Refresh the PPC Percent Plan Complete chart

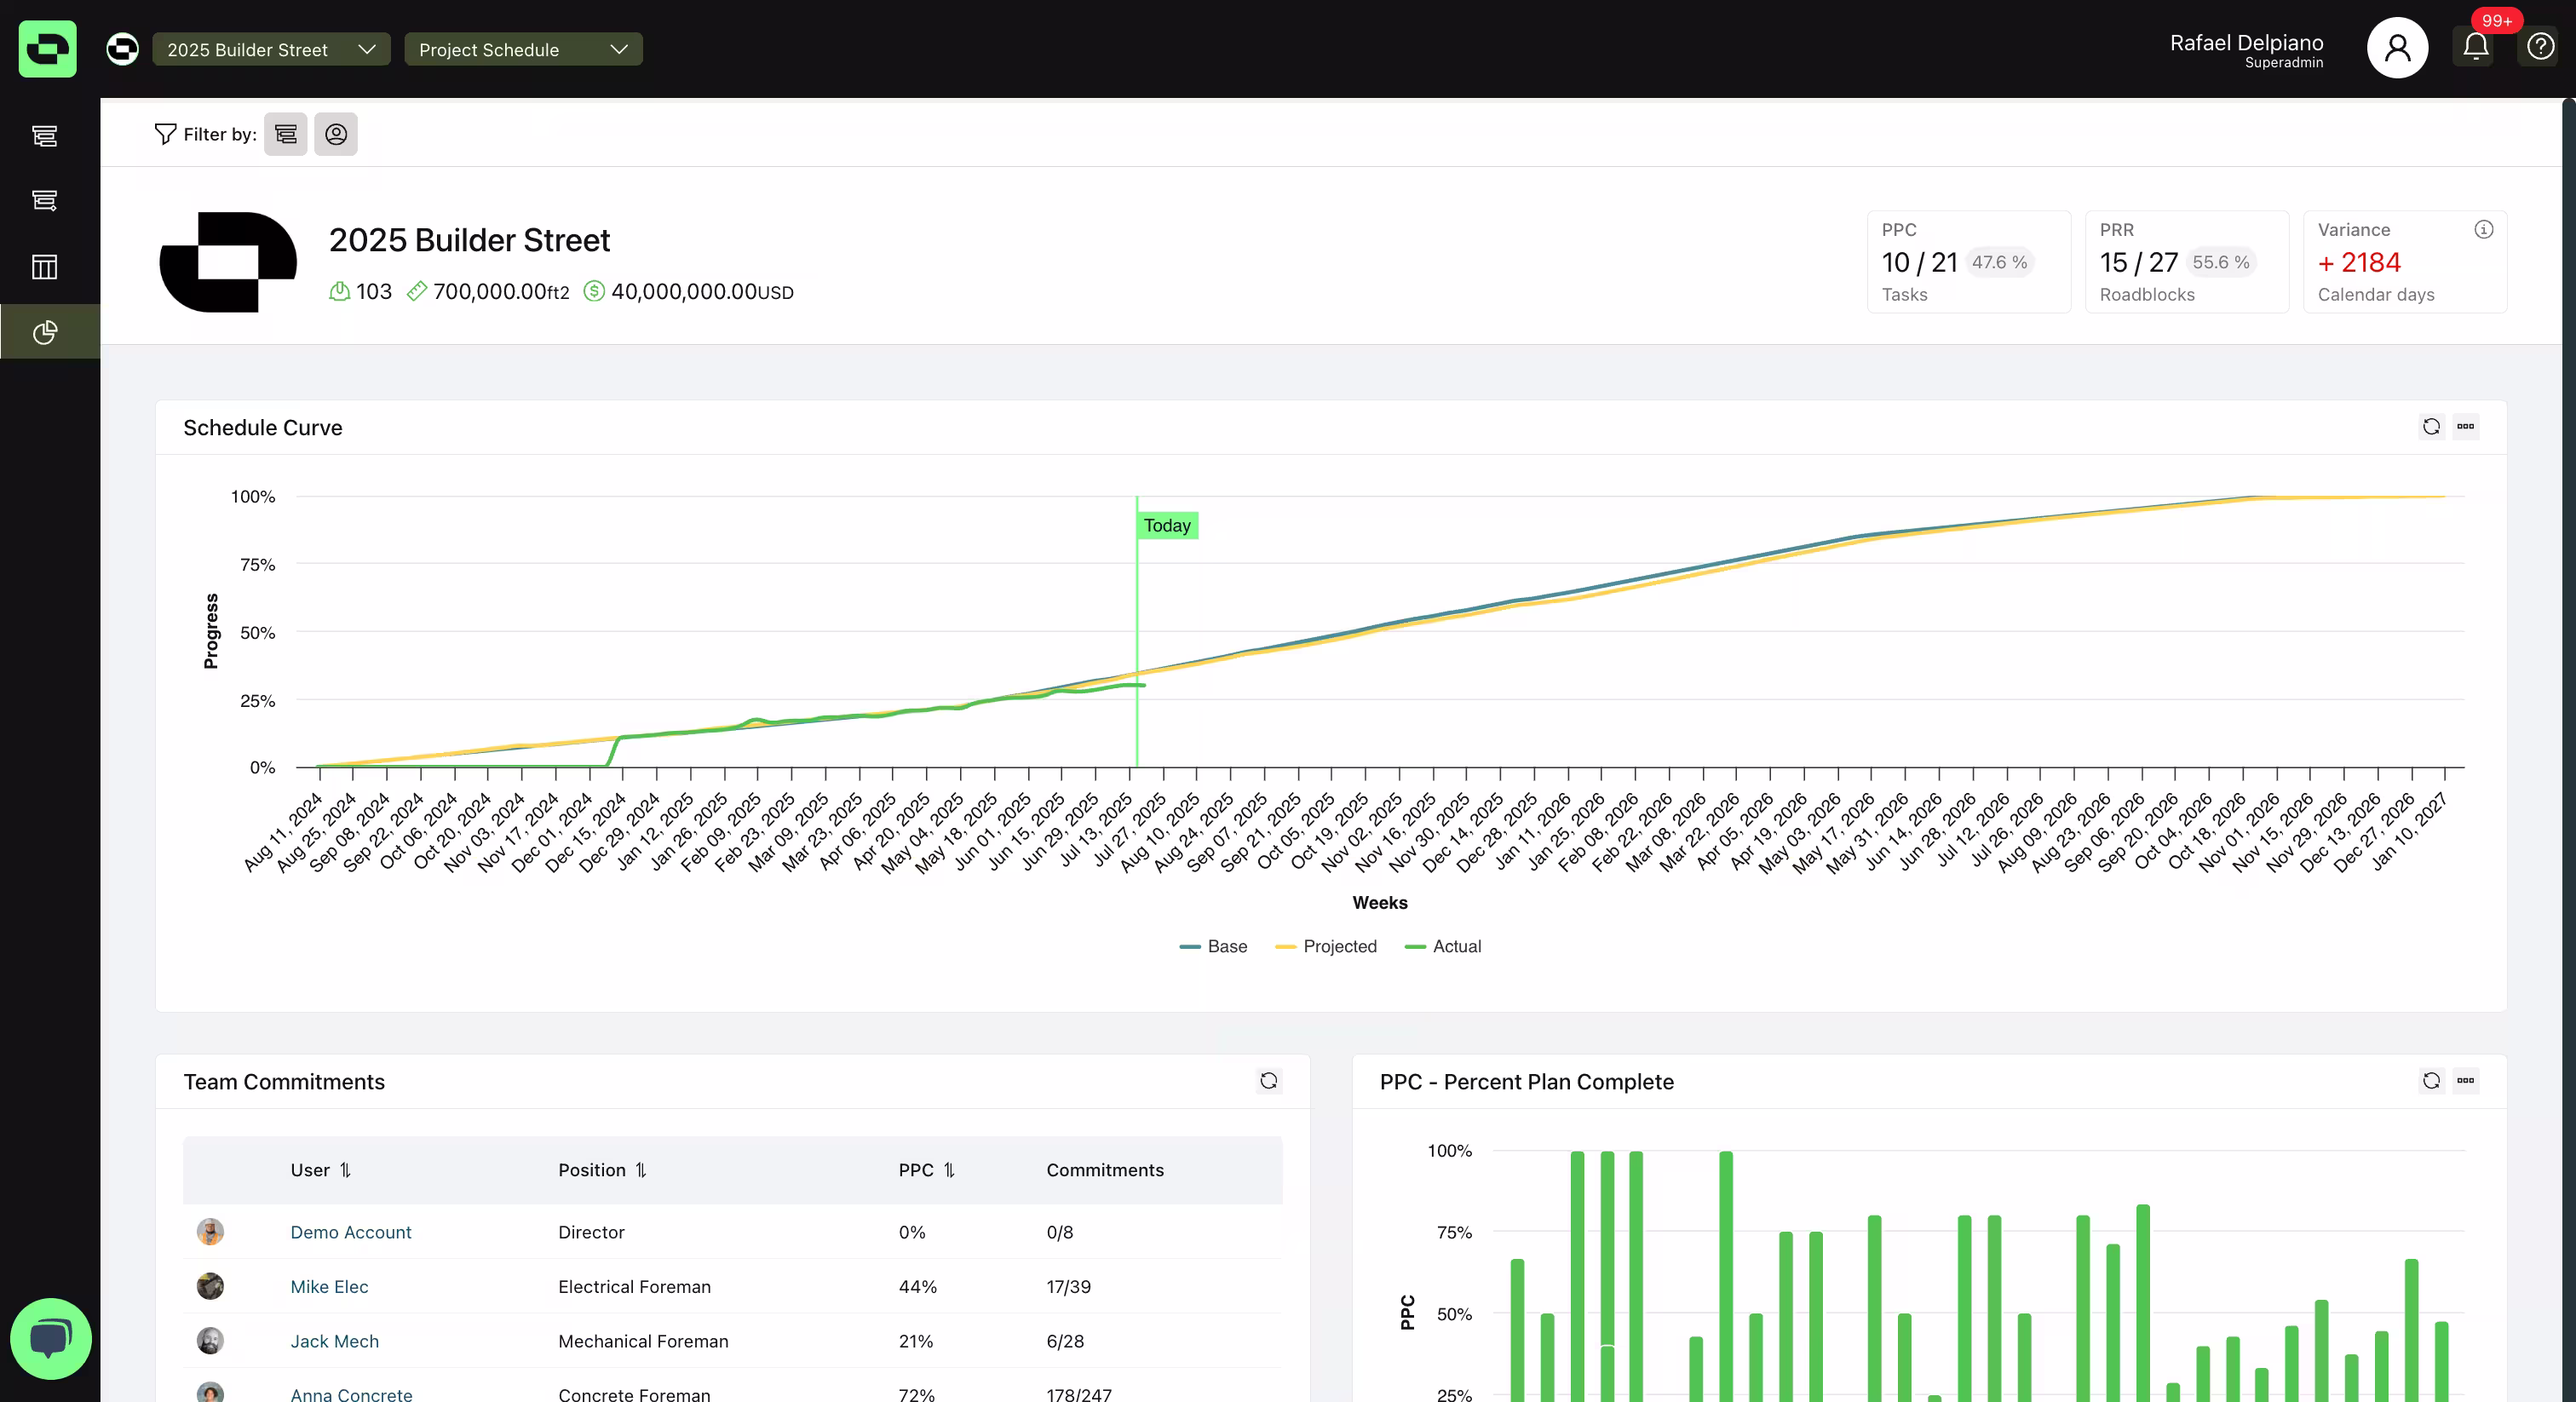[x=2431, y=1081]
